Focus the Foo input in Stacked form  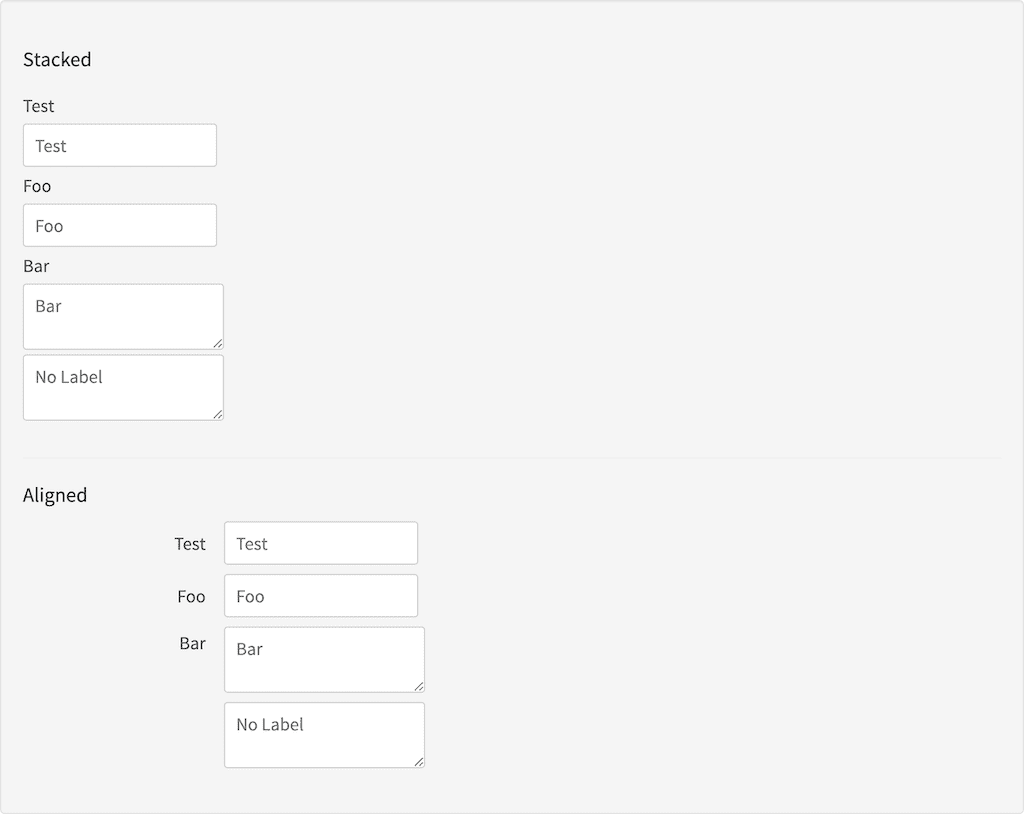[120, 226]
